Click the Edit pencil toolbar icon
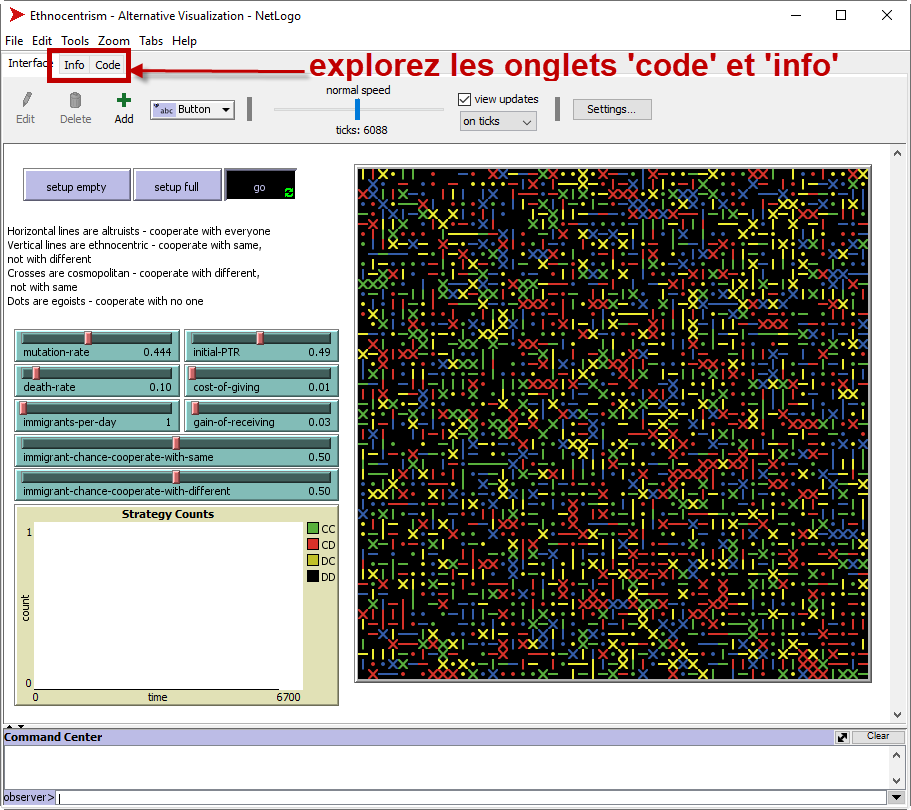911x810 pixels. pos(26,100)
